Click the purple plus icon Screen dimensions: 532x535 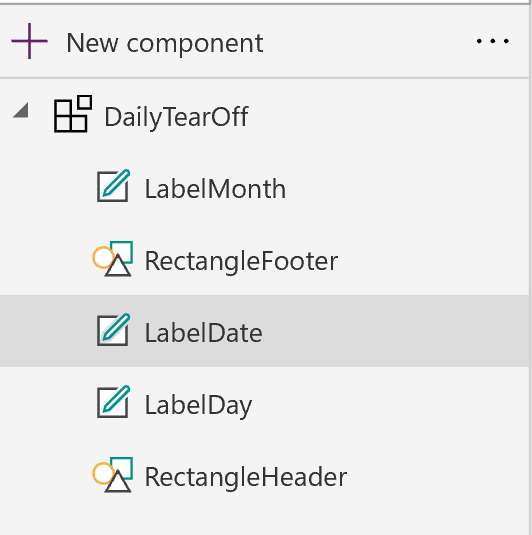tap(29, 41)
